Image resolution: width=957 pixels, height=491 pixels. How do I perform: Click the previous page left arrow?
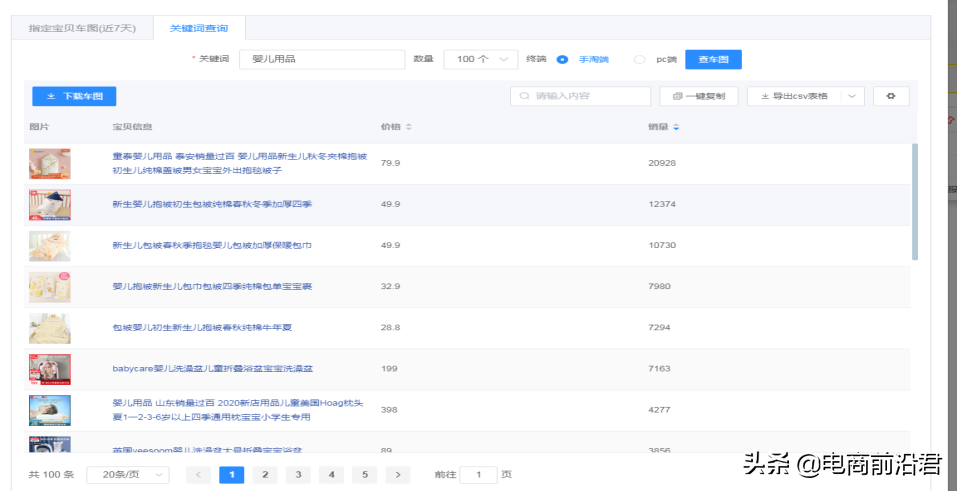click(199, 475)
